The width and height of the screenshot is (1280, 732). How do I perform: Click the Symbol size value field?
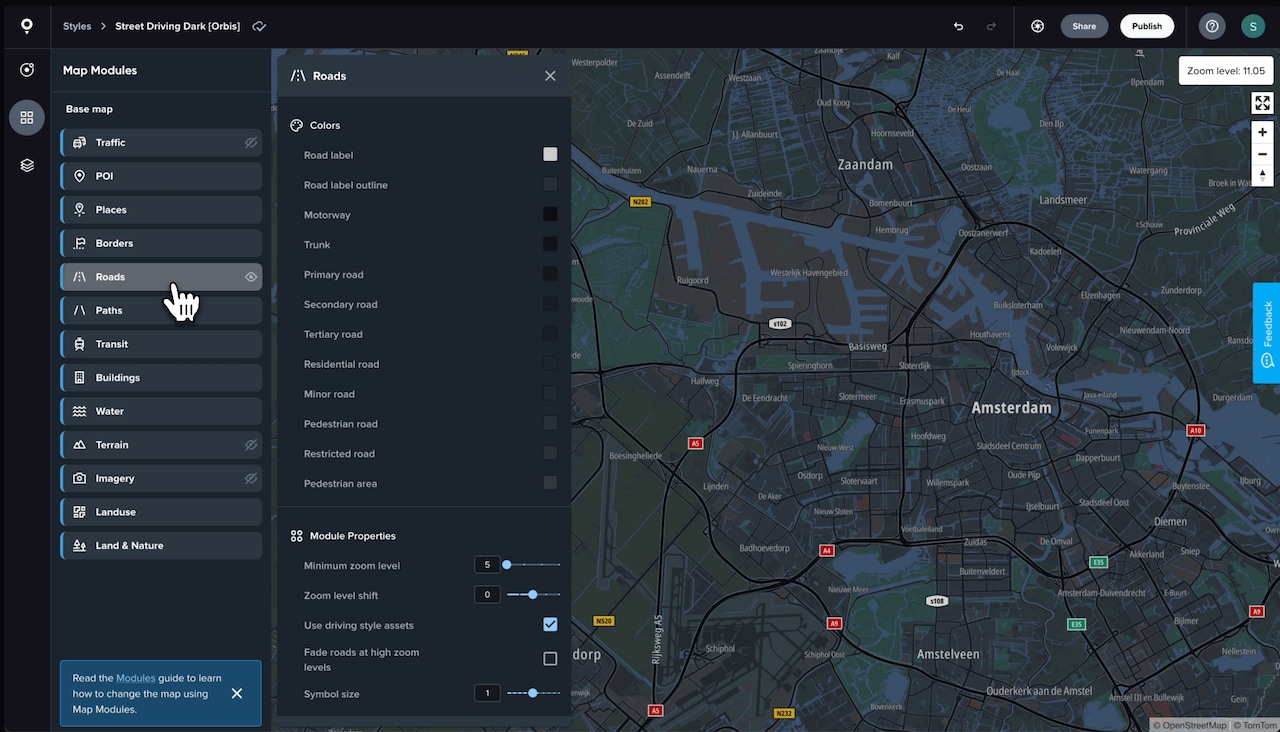point(487,693)
